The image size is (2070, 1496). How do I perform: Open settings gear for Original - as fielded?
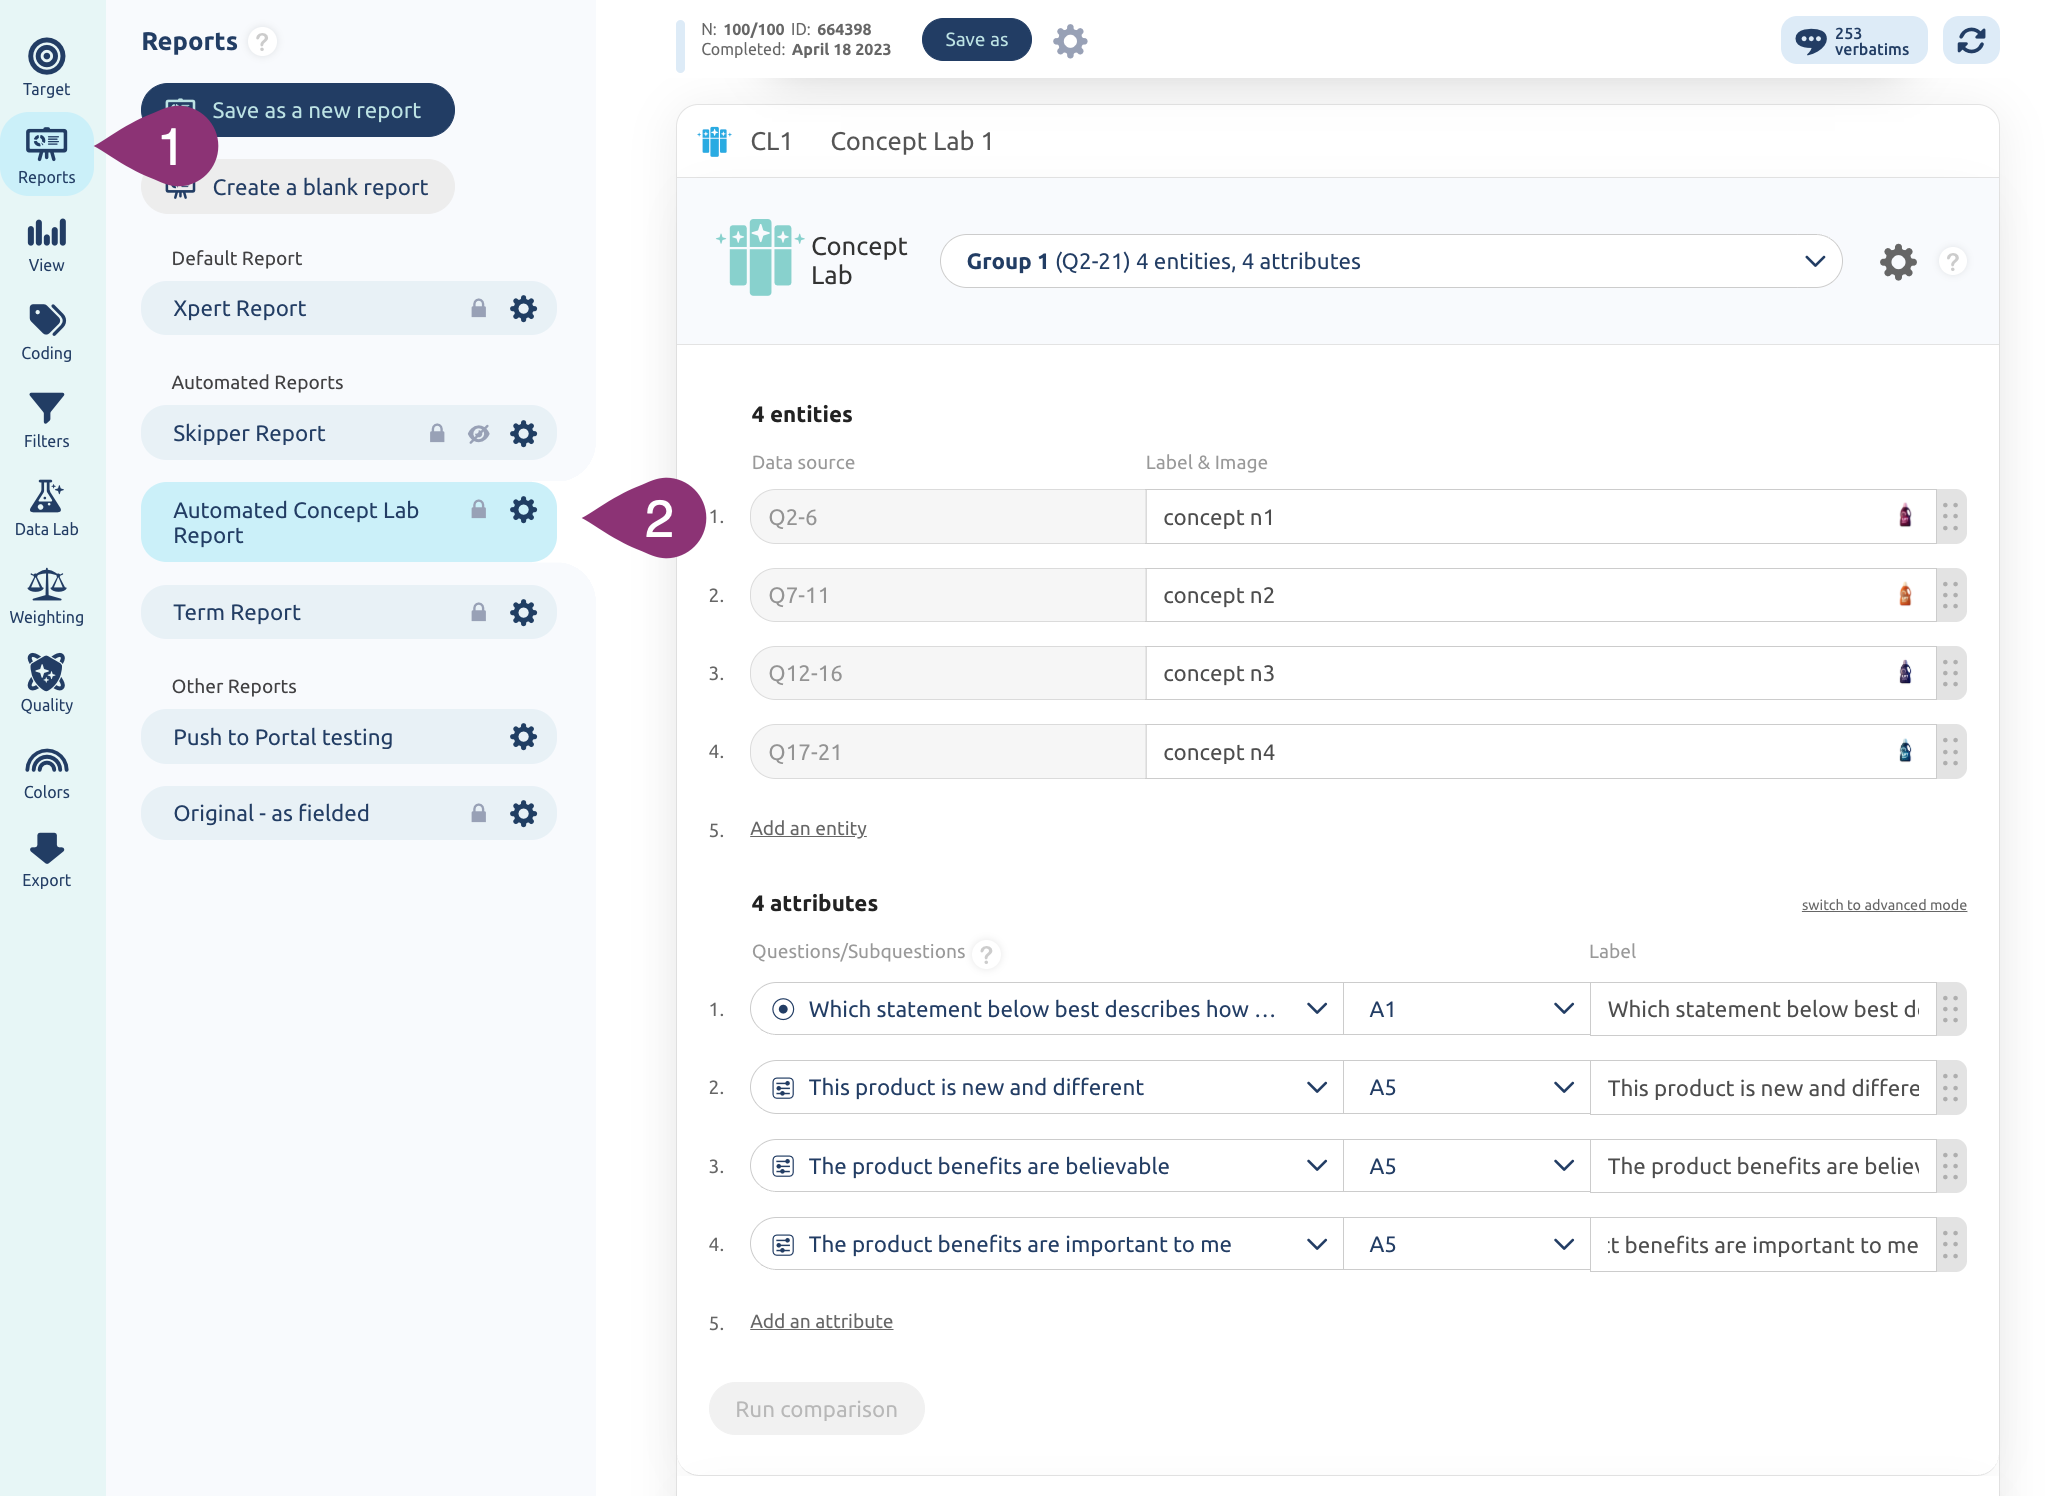click(x=523, y=813)
